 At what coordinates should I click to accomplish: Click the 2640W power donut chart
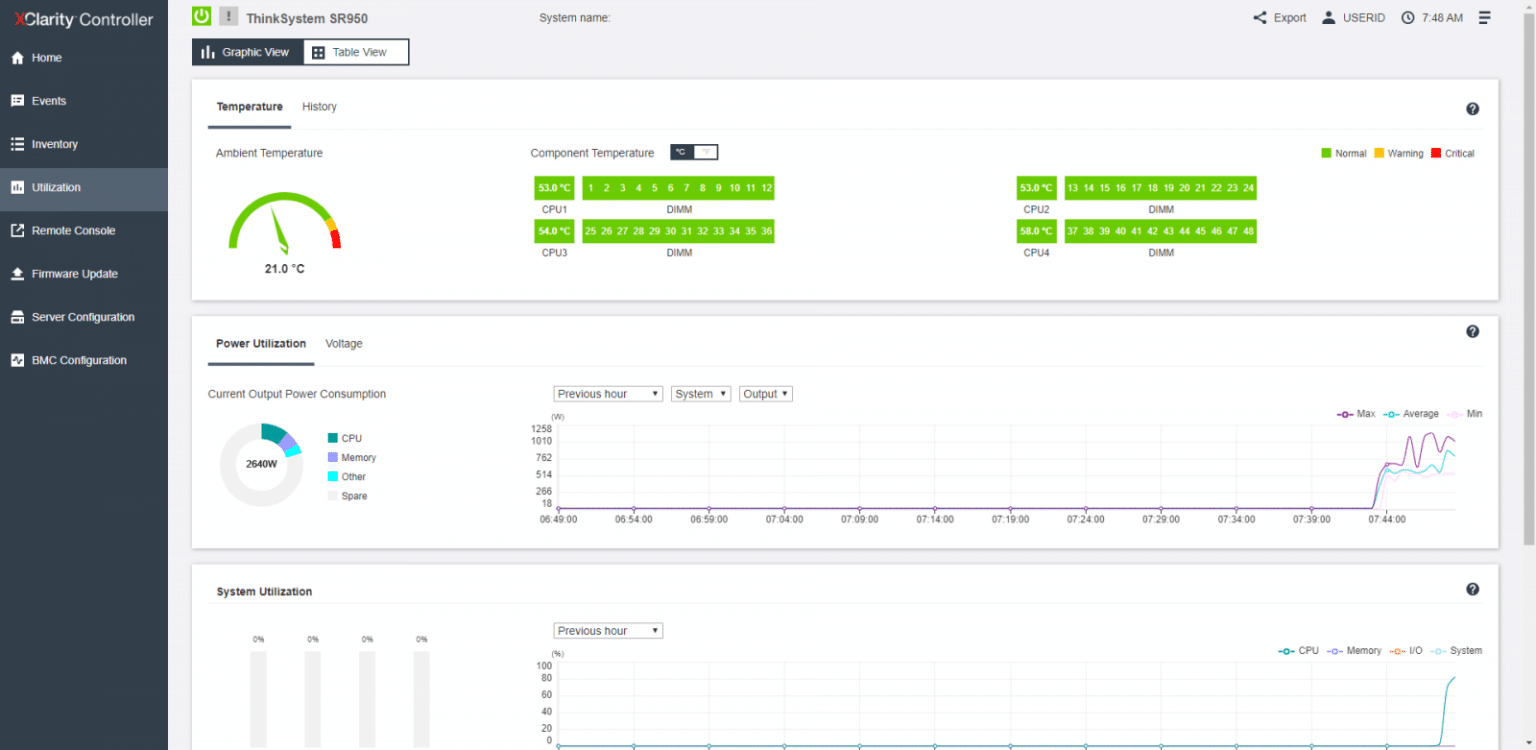[x=261, y=464]
